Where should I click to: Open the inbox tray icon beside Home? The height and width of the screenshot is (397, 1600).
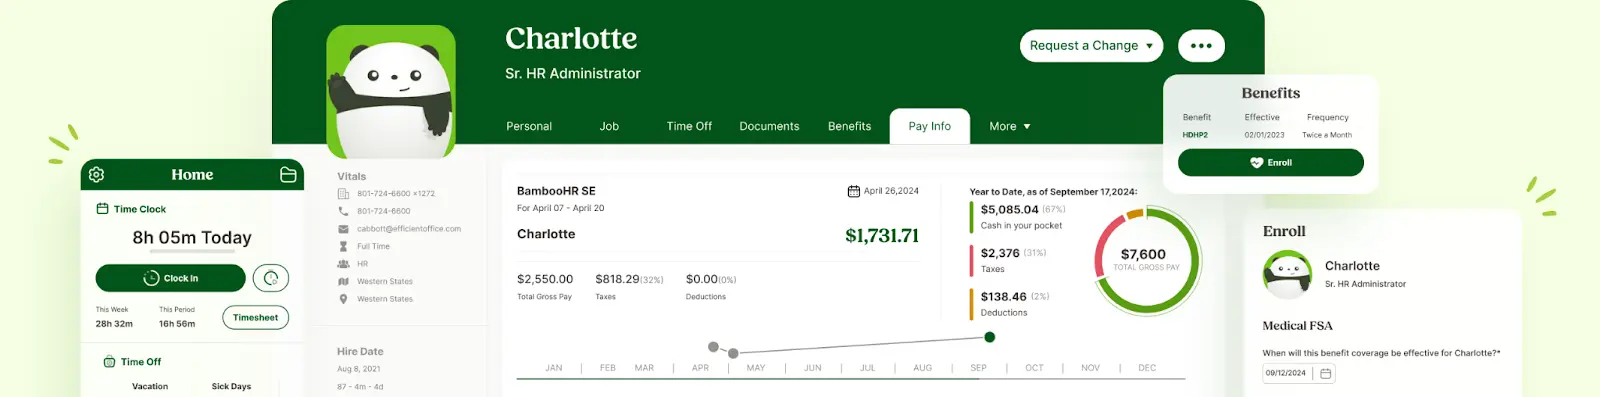coord(288,175)
